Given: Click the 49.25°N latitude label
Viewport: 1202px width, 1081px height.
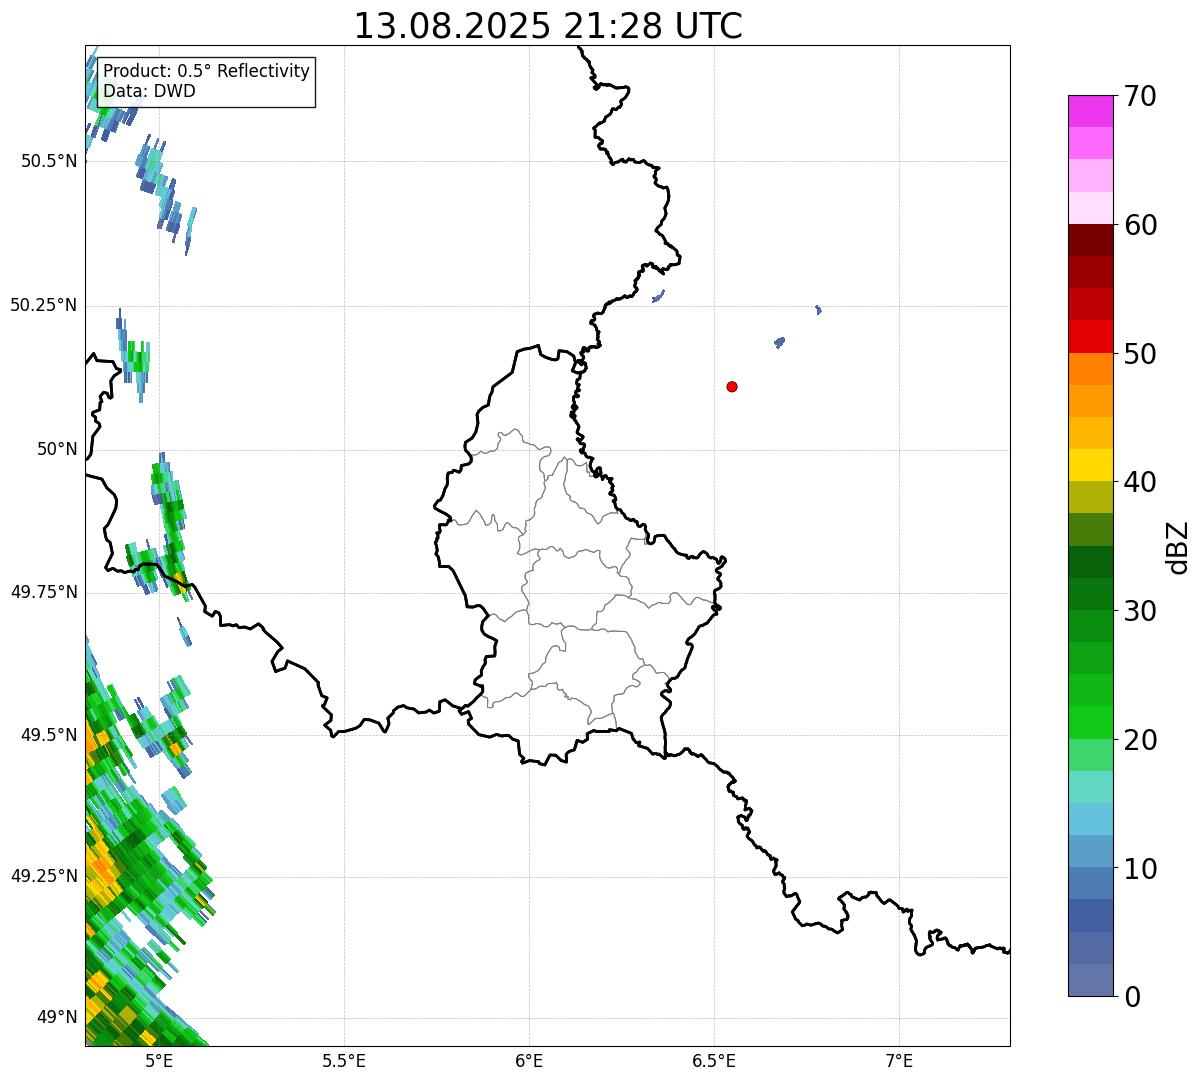Looking at the screenshot, I should coord(44,876).
